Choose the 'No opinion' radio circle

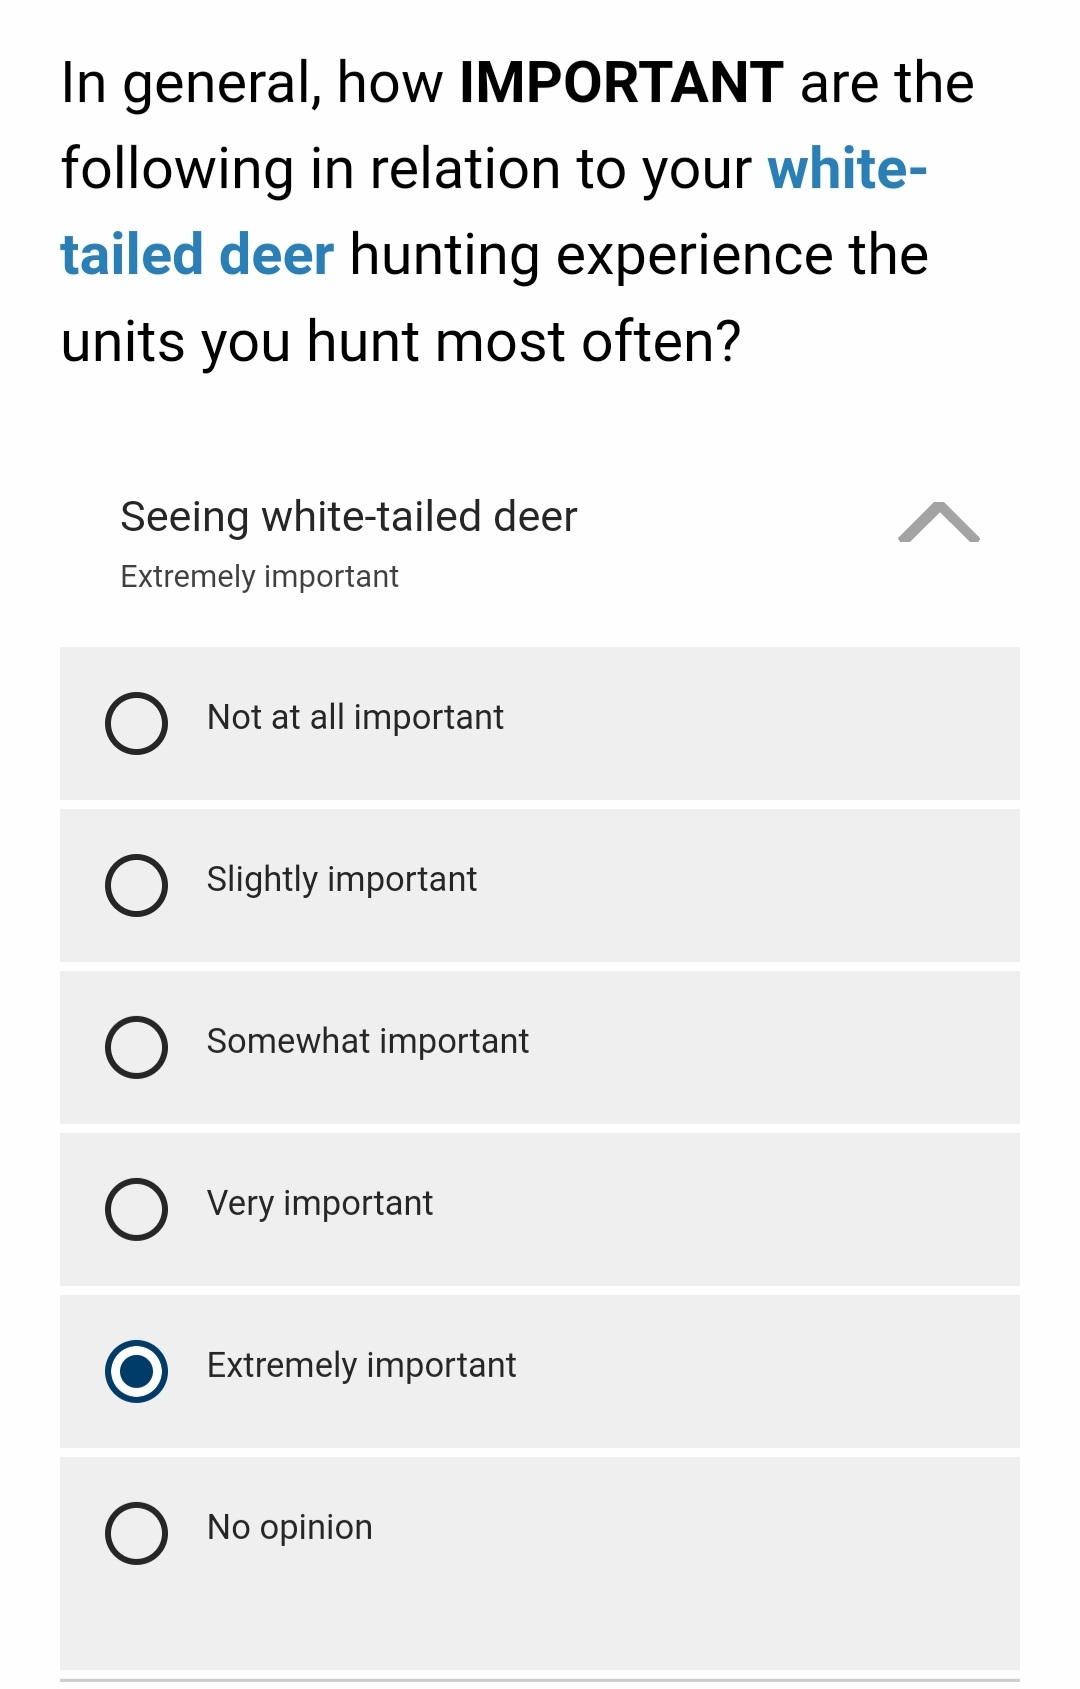pyautogui.click(x=136, y=1533)
